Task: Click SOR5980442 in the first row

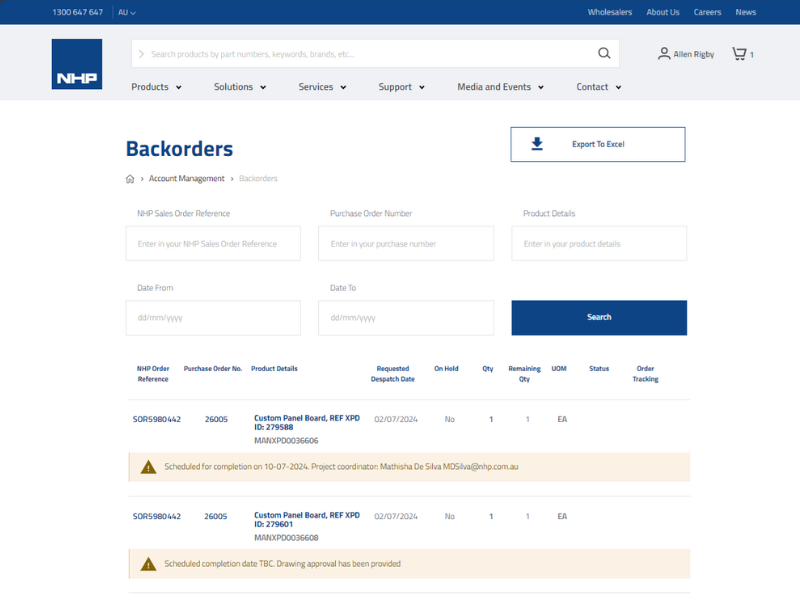Action: click(157, 419)
